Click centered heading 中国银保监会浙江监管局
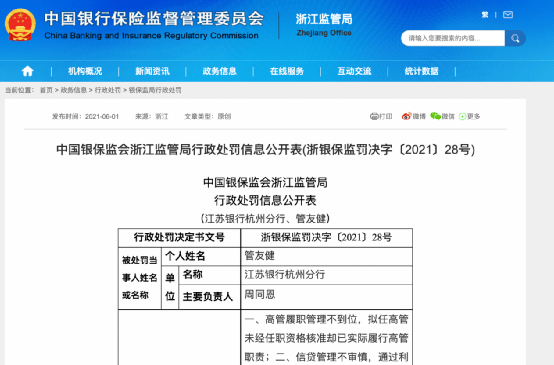 265,183
